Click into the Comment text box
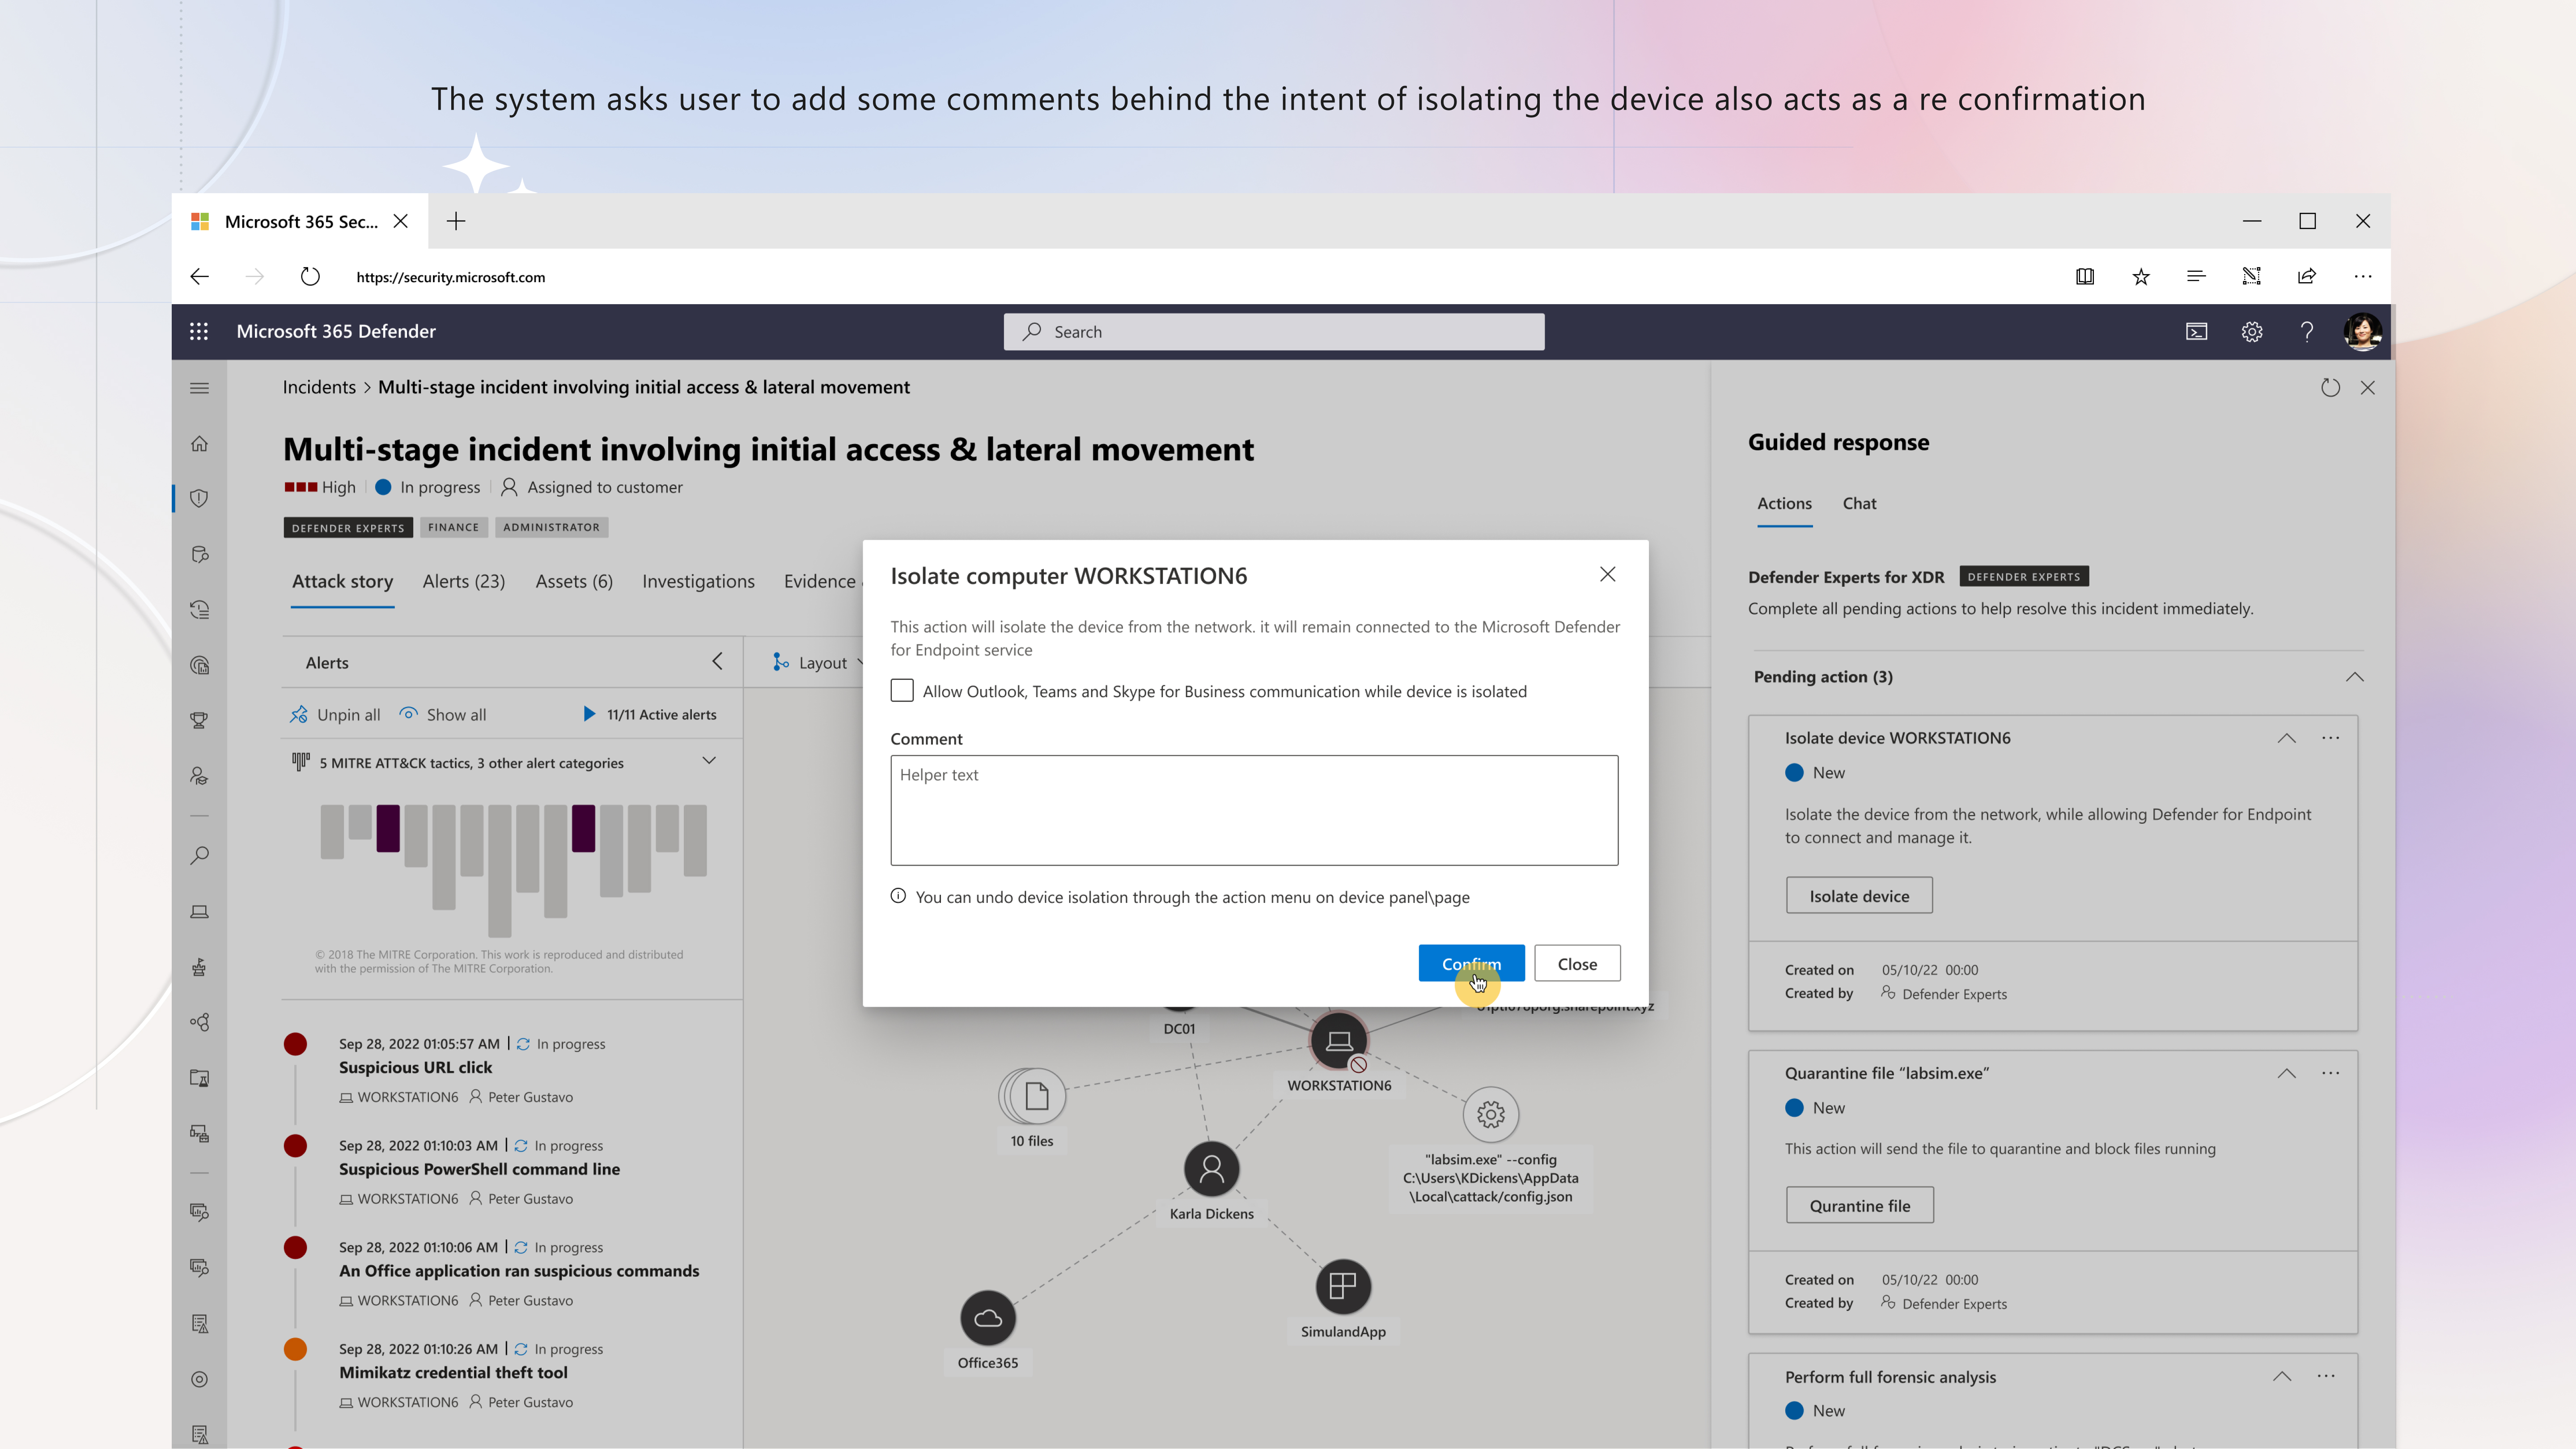 (1254, 810)
